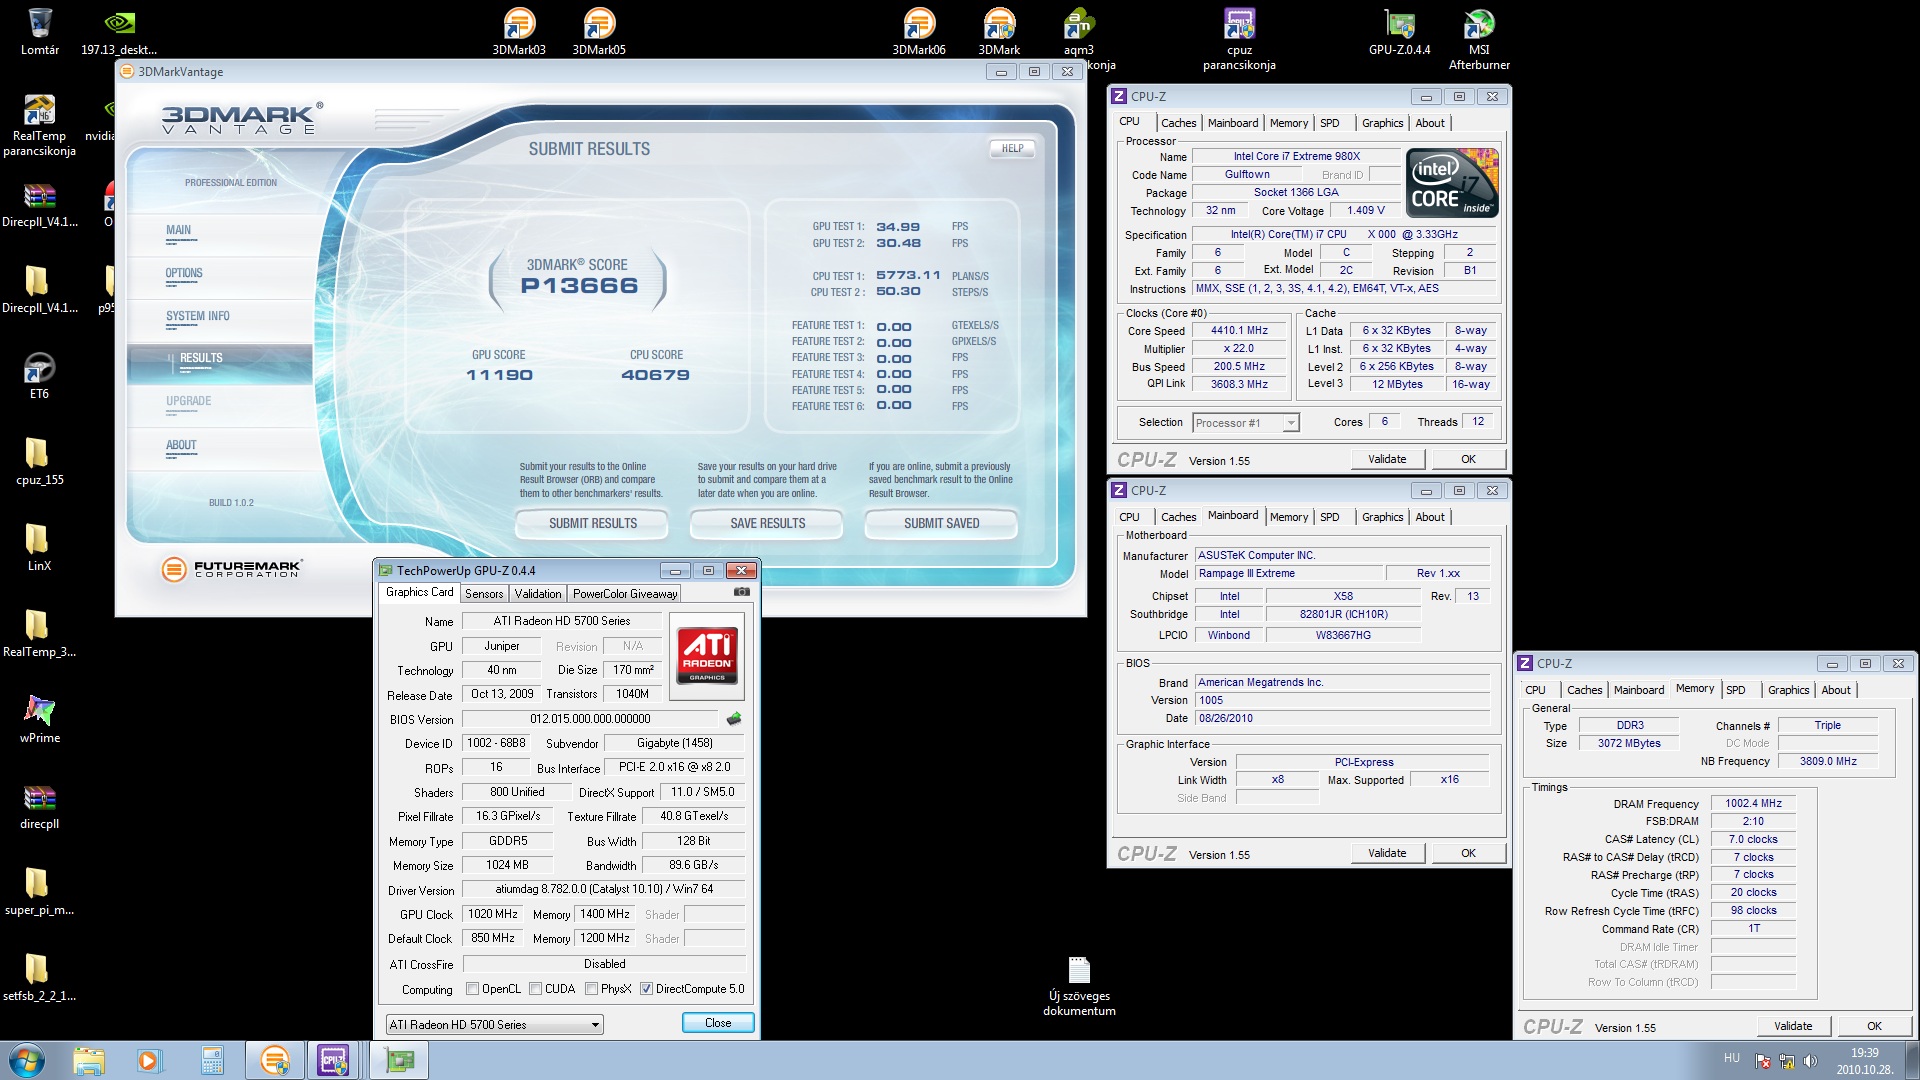The image size is (1920, 1080).
Task: Switch to the Sensors tab in GPU-Z
Action: [484, 594]
